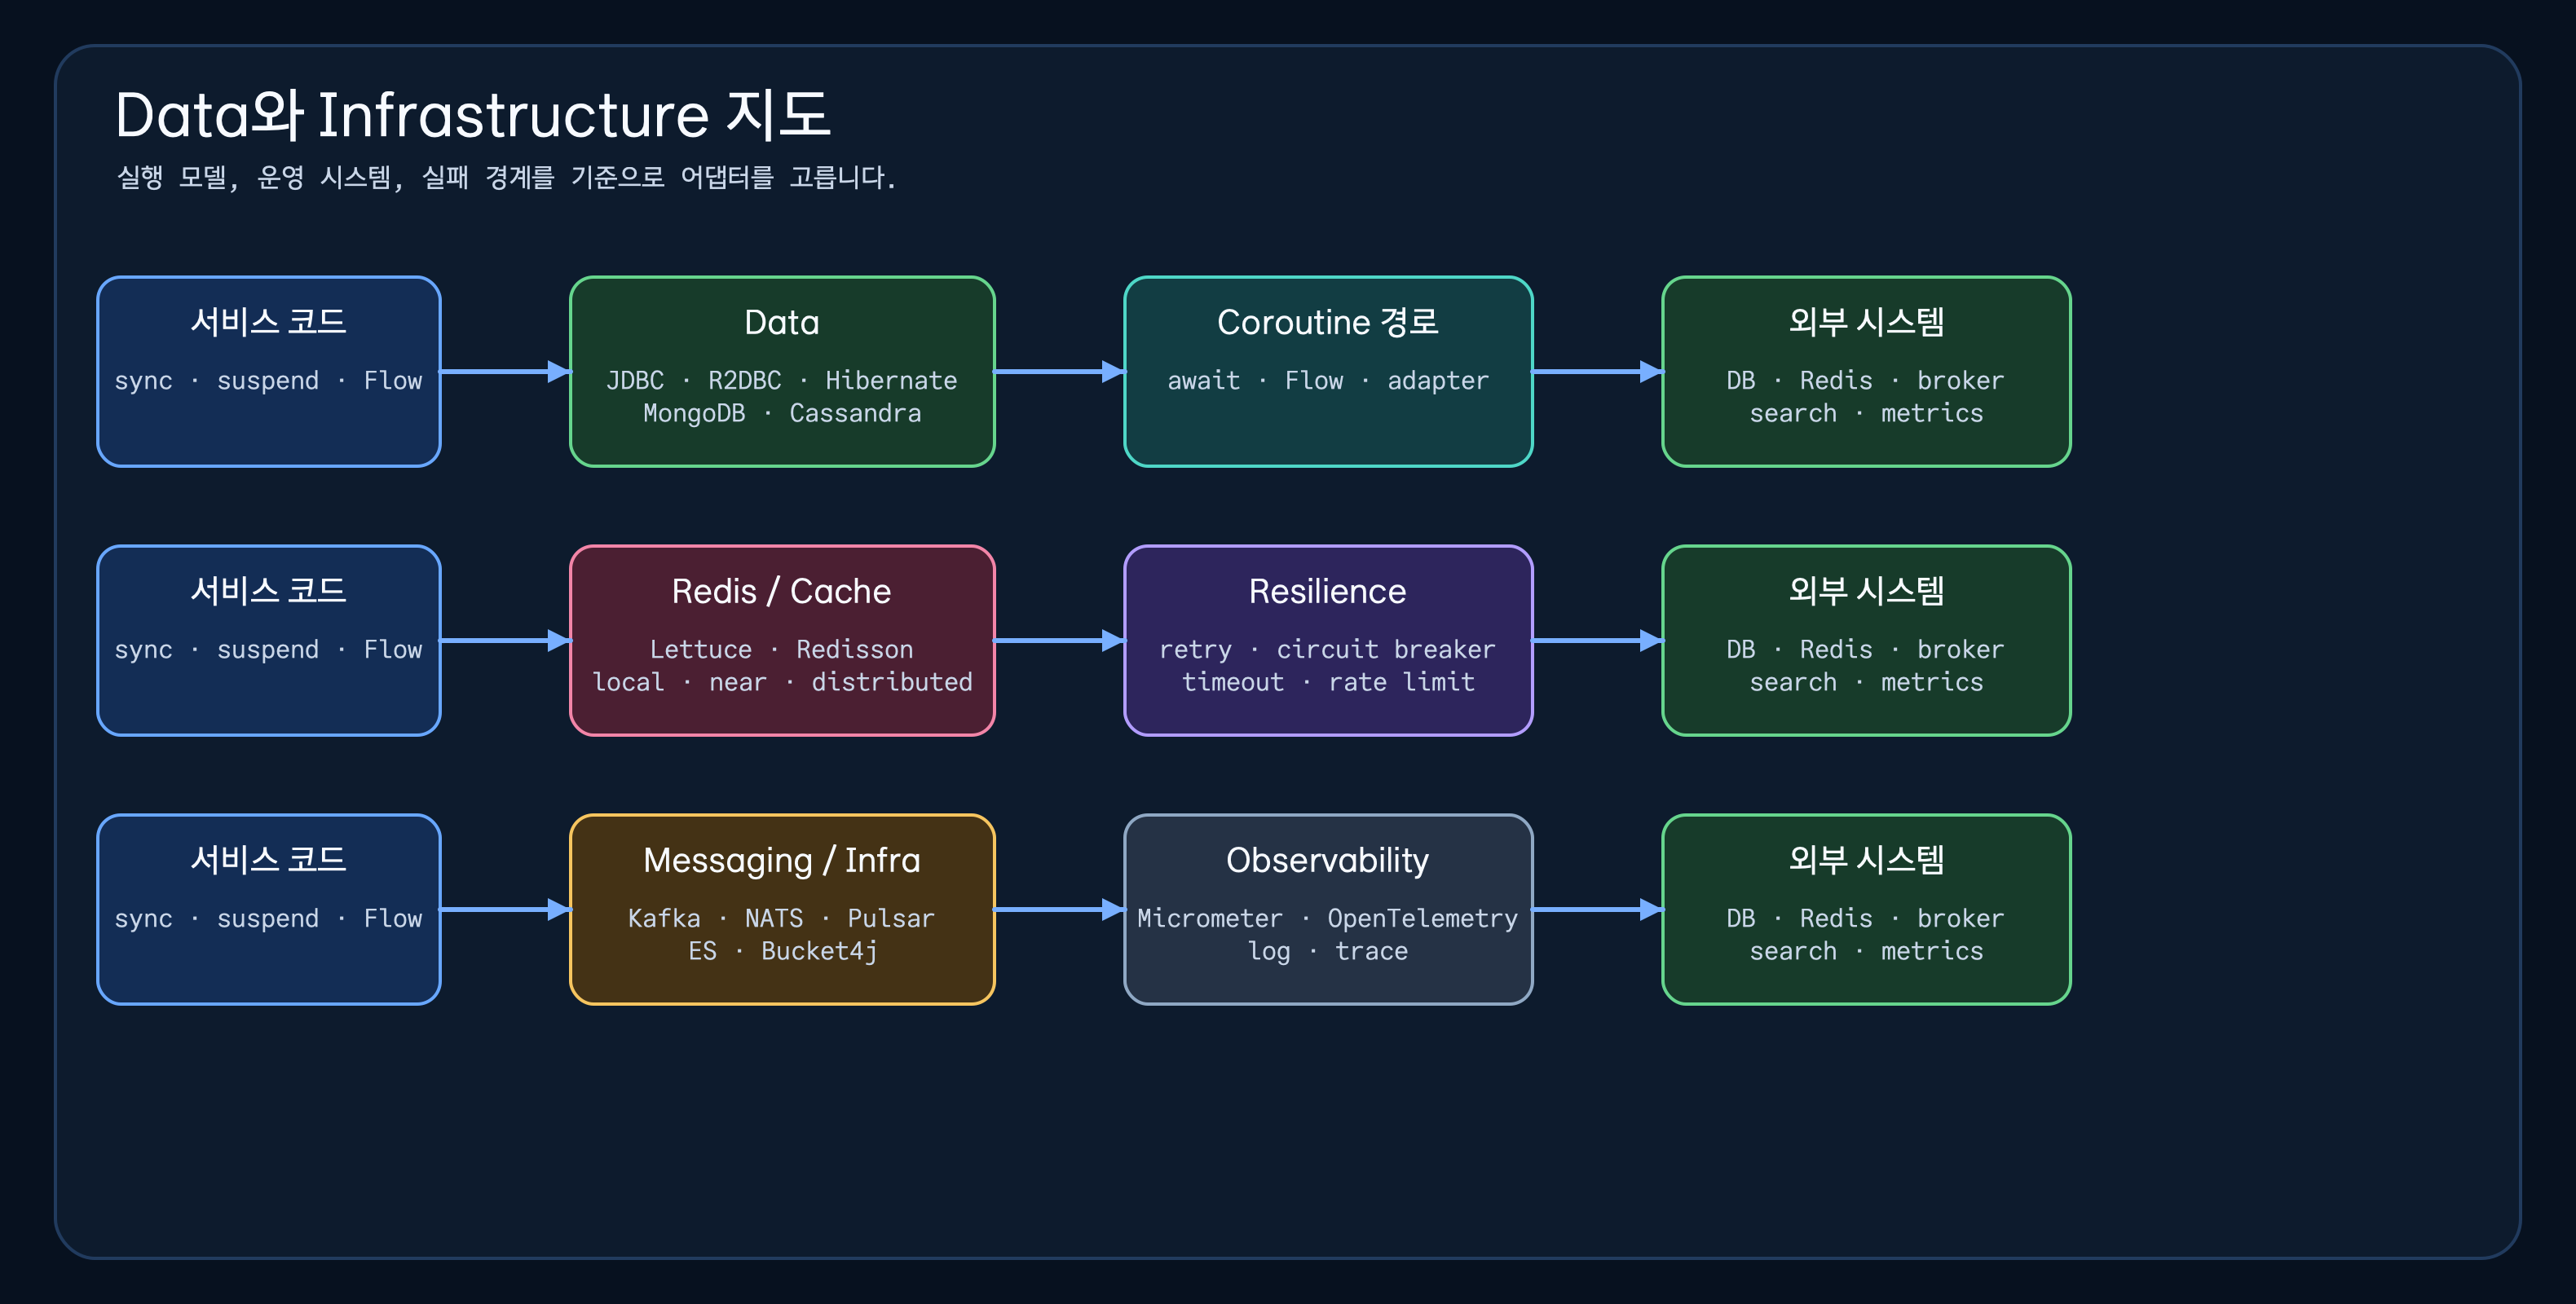Click the "Redis / Cache" heading

(x=782, y=591)
